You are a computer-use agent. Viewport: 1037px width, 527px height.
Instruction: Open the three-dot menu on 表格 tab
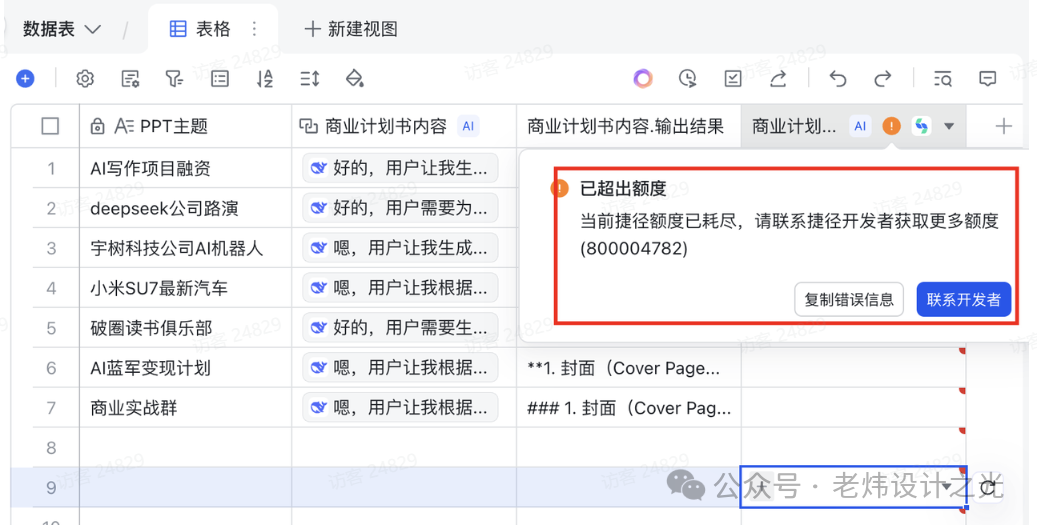coord(255,28)
